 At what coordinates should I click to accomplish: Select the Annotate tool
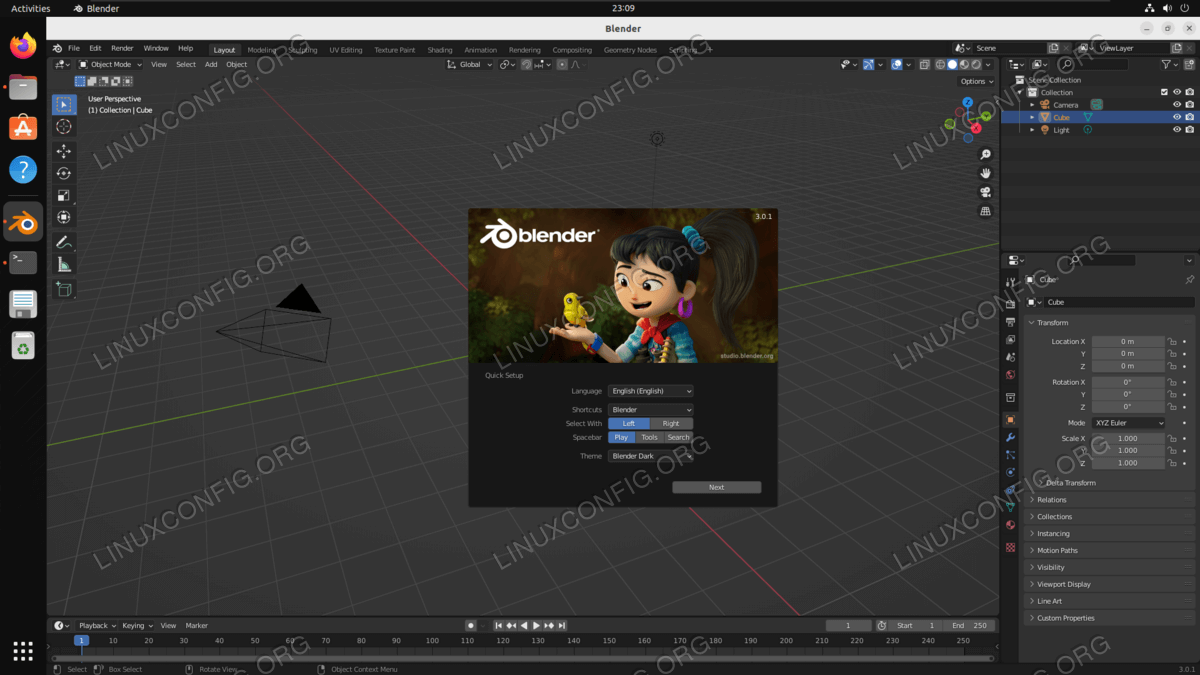(x=64, y=242)
